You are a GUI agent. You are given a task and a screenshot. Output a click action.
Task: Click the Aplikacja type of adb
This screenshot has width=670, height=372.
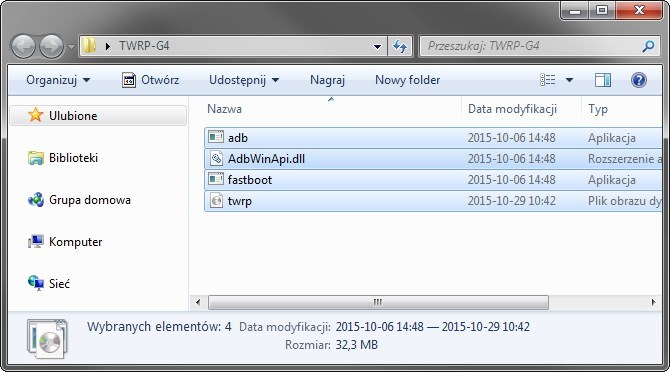(611, 138)
